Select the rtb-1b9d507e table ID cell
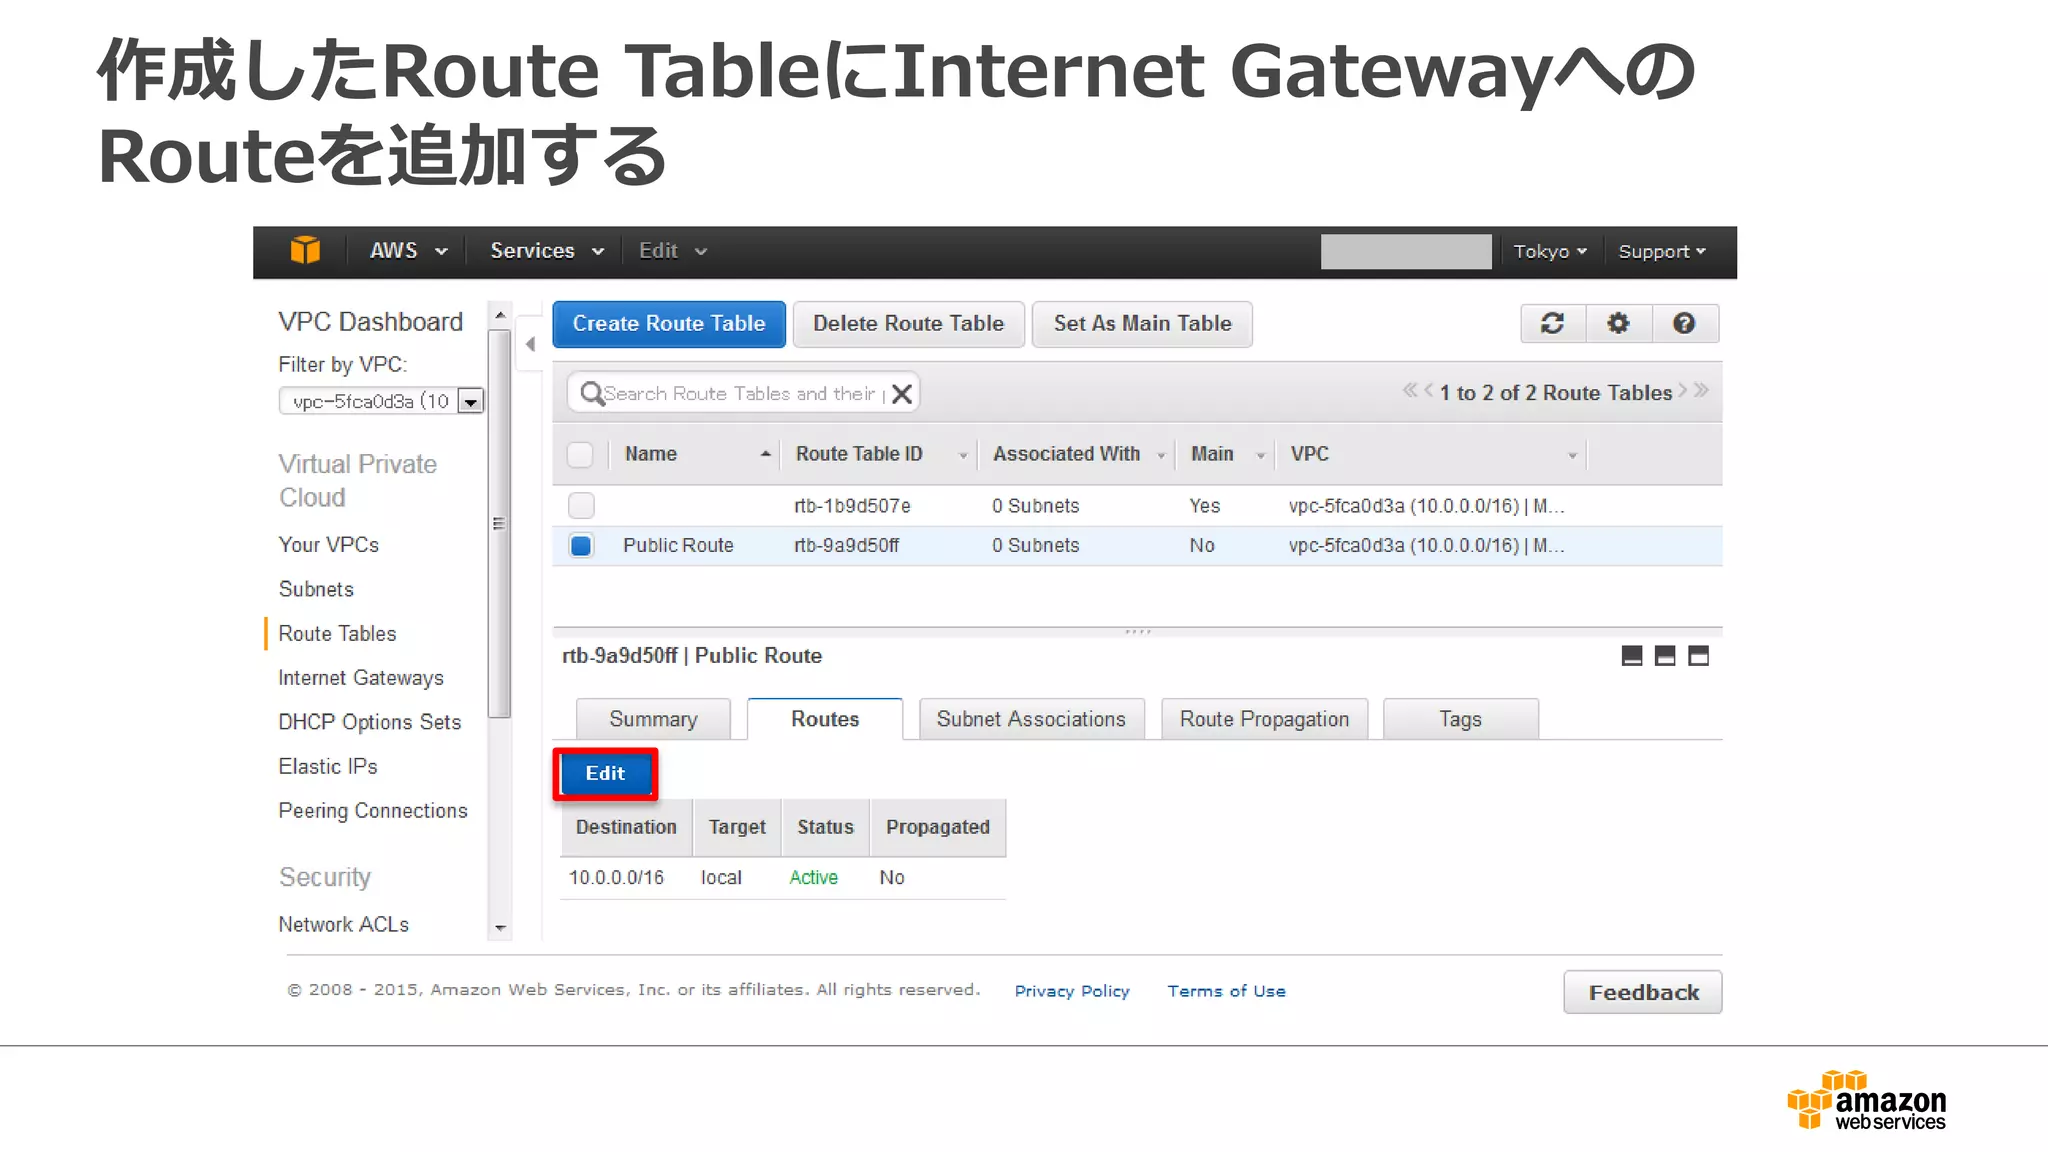Image resolution: width=2048 pixels, height=1152 pixels. point(852,506)
